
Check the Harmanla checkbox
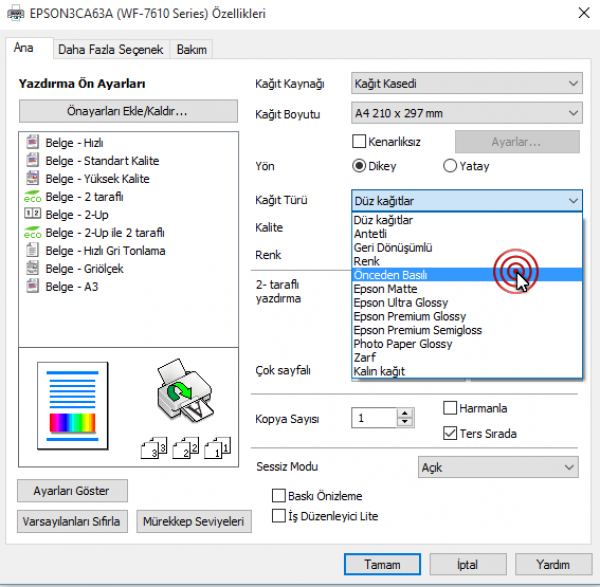coord(450,408)
